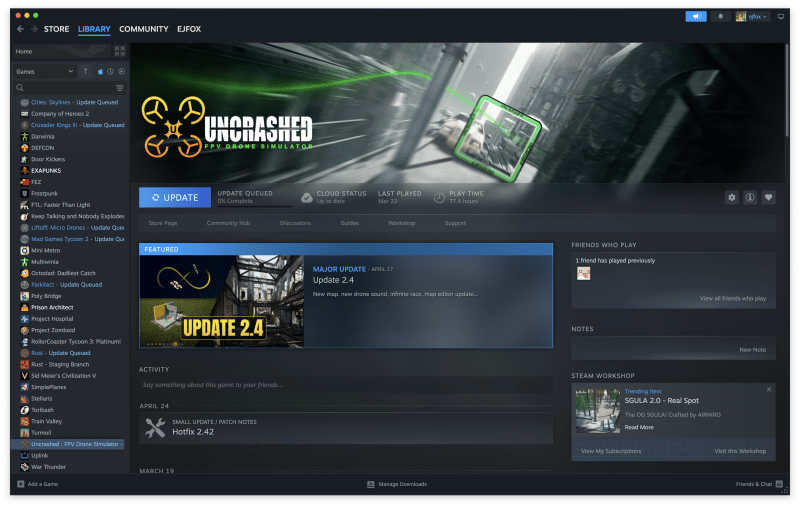The height and width of the screenshot is (507, 800).
Task: Click the main page vertical scrollbar
Action: [x=786, y=92]
